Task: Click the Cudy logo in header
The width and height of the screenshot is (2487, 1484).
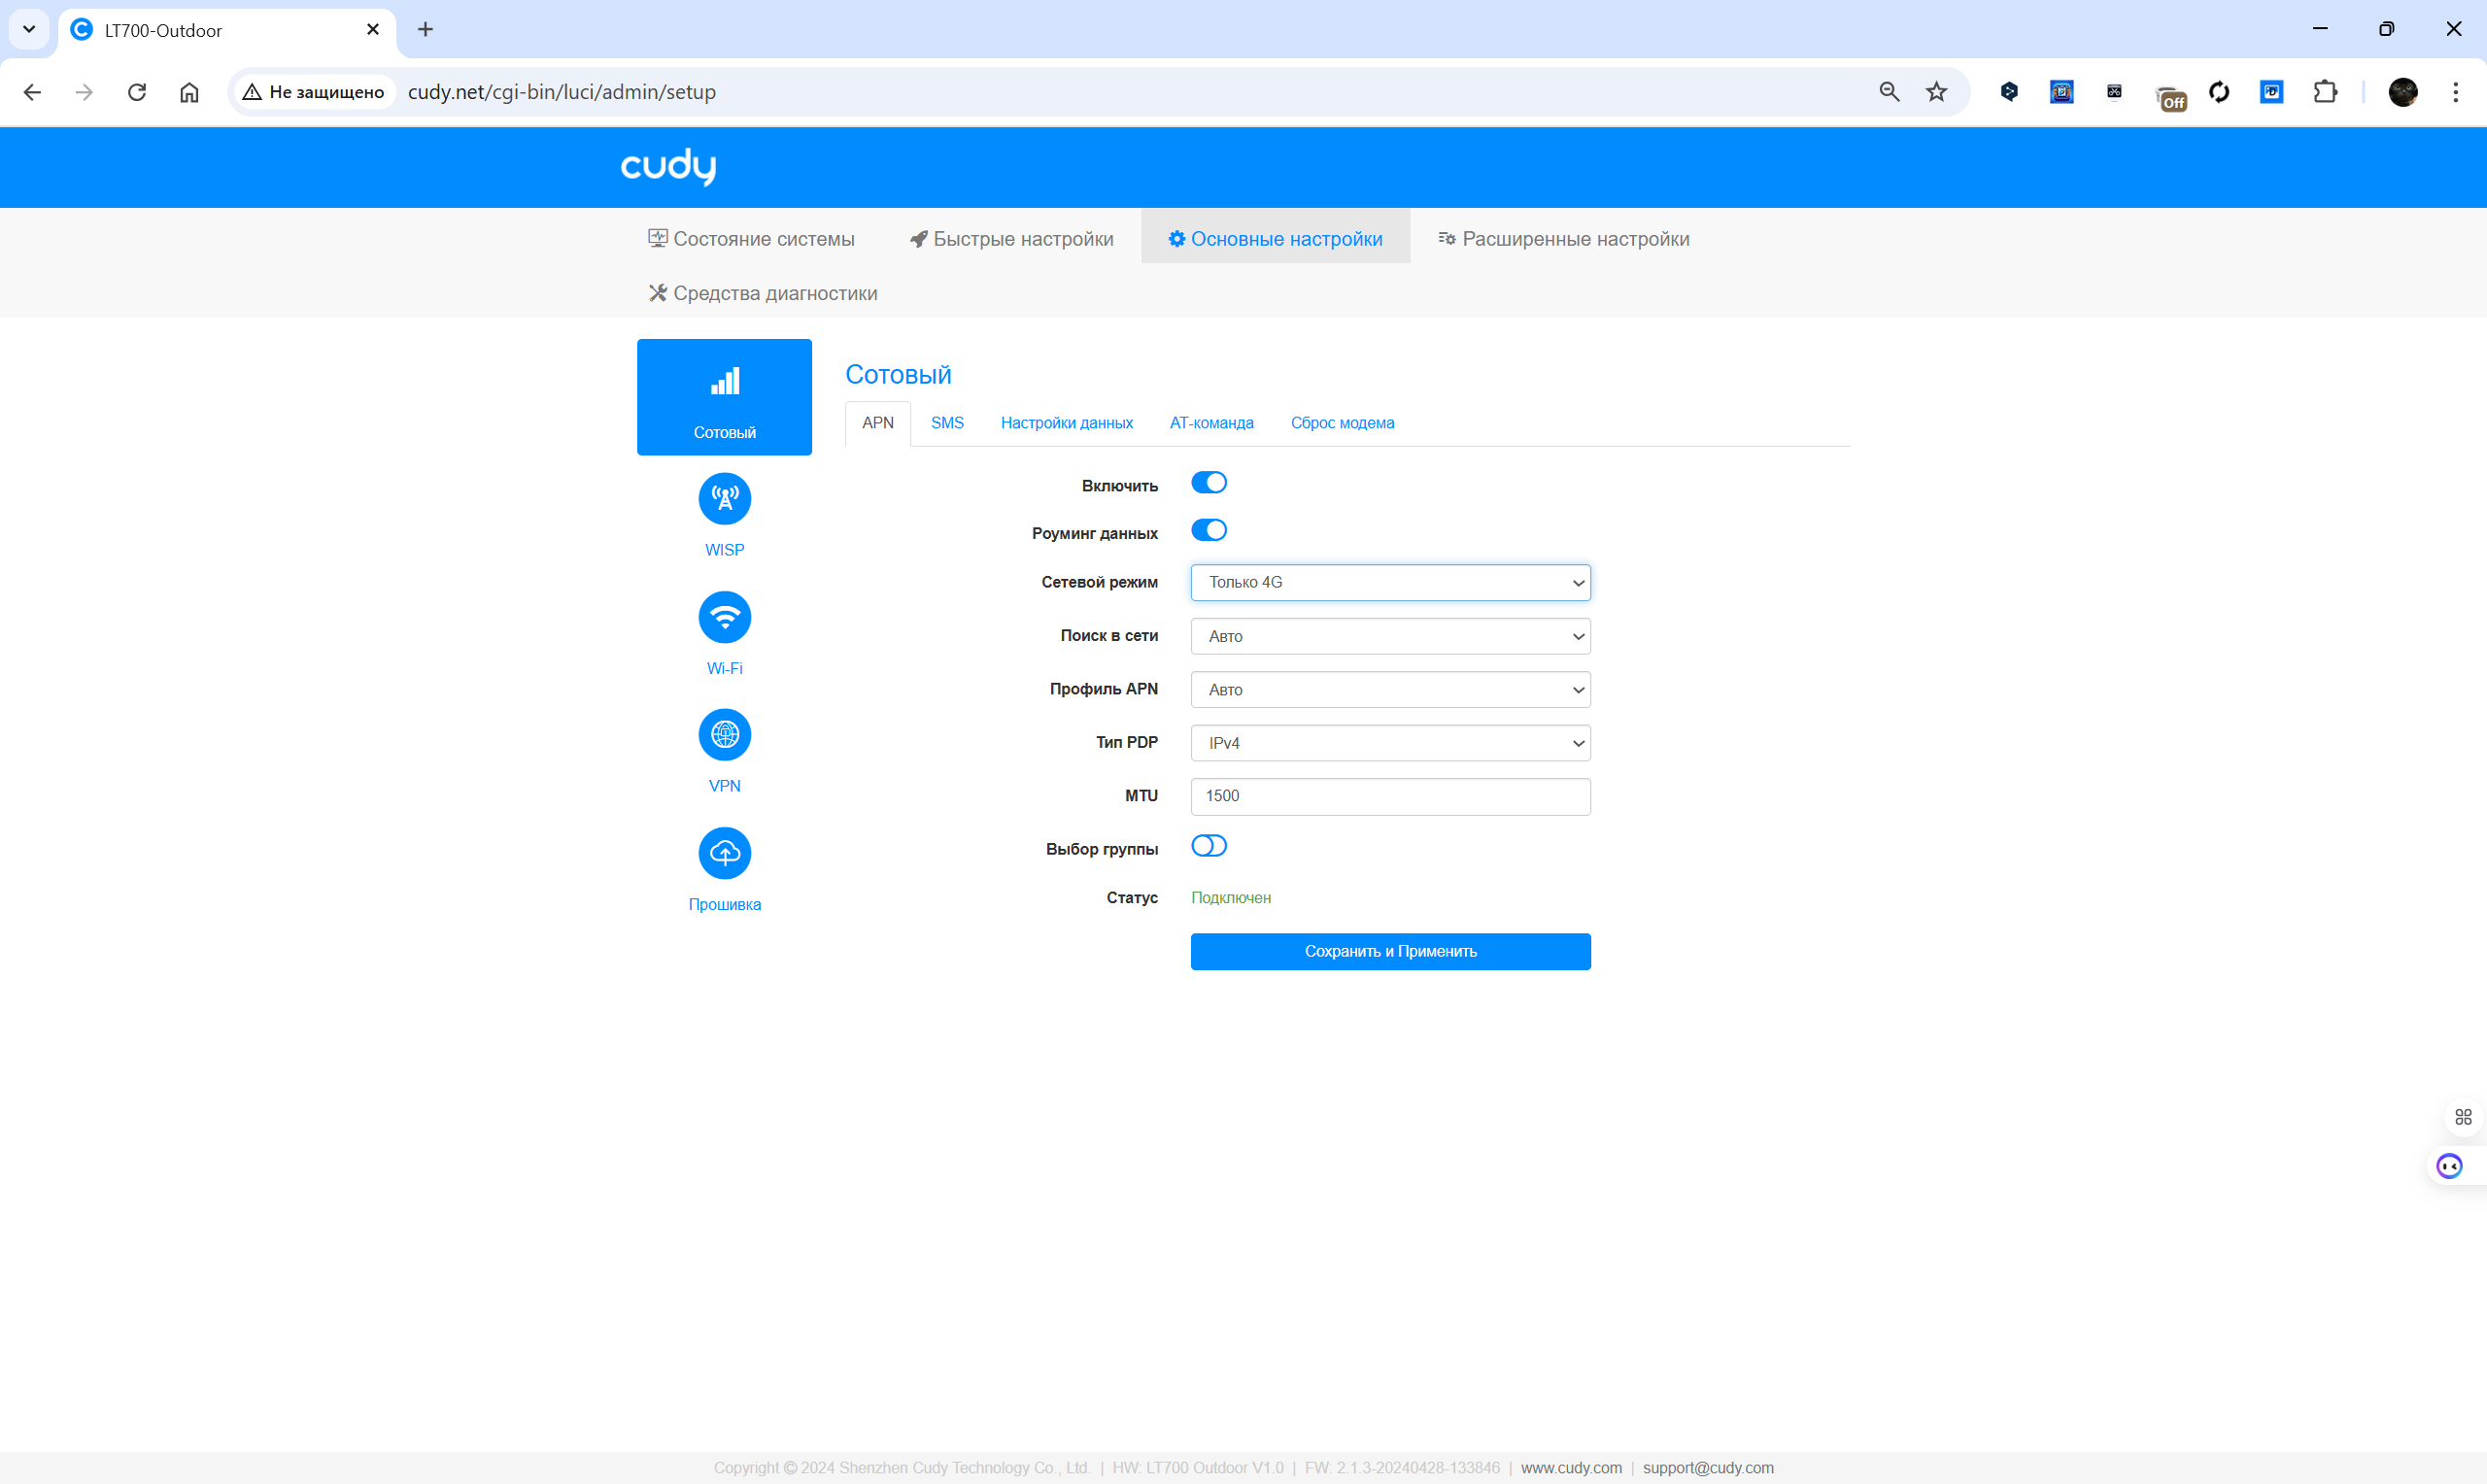Action: coord(668,166)
